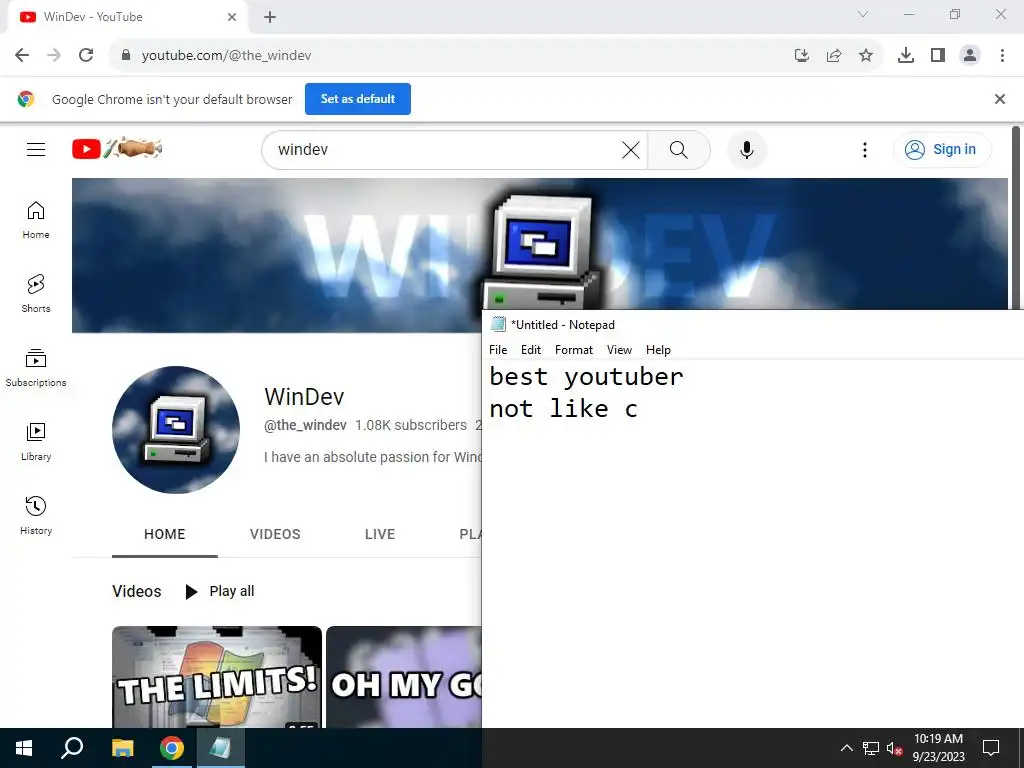This screenshot has height=768, width=1024.
Task: Click Notepad icon in taskbar
Action: 220,748
